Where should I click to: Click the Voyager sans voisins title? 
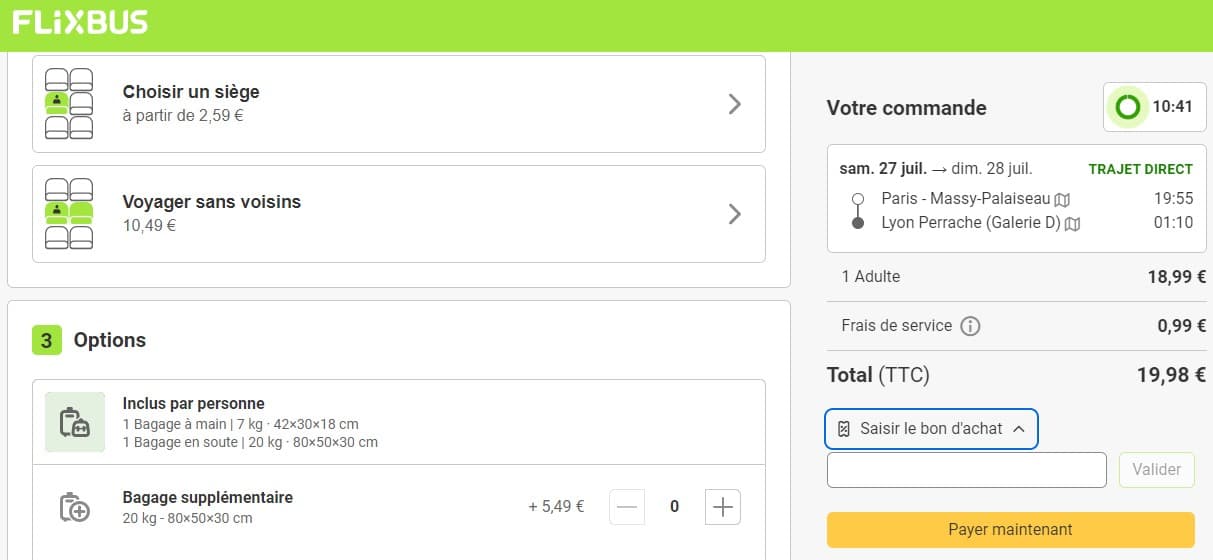(211, 202)
